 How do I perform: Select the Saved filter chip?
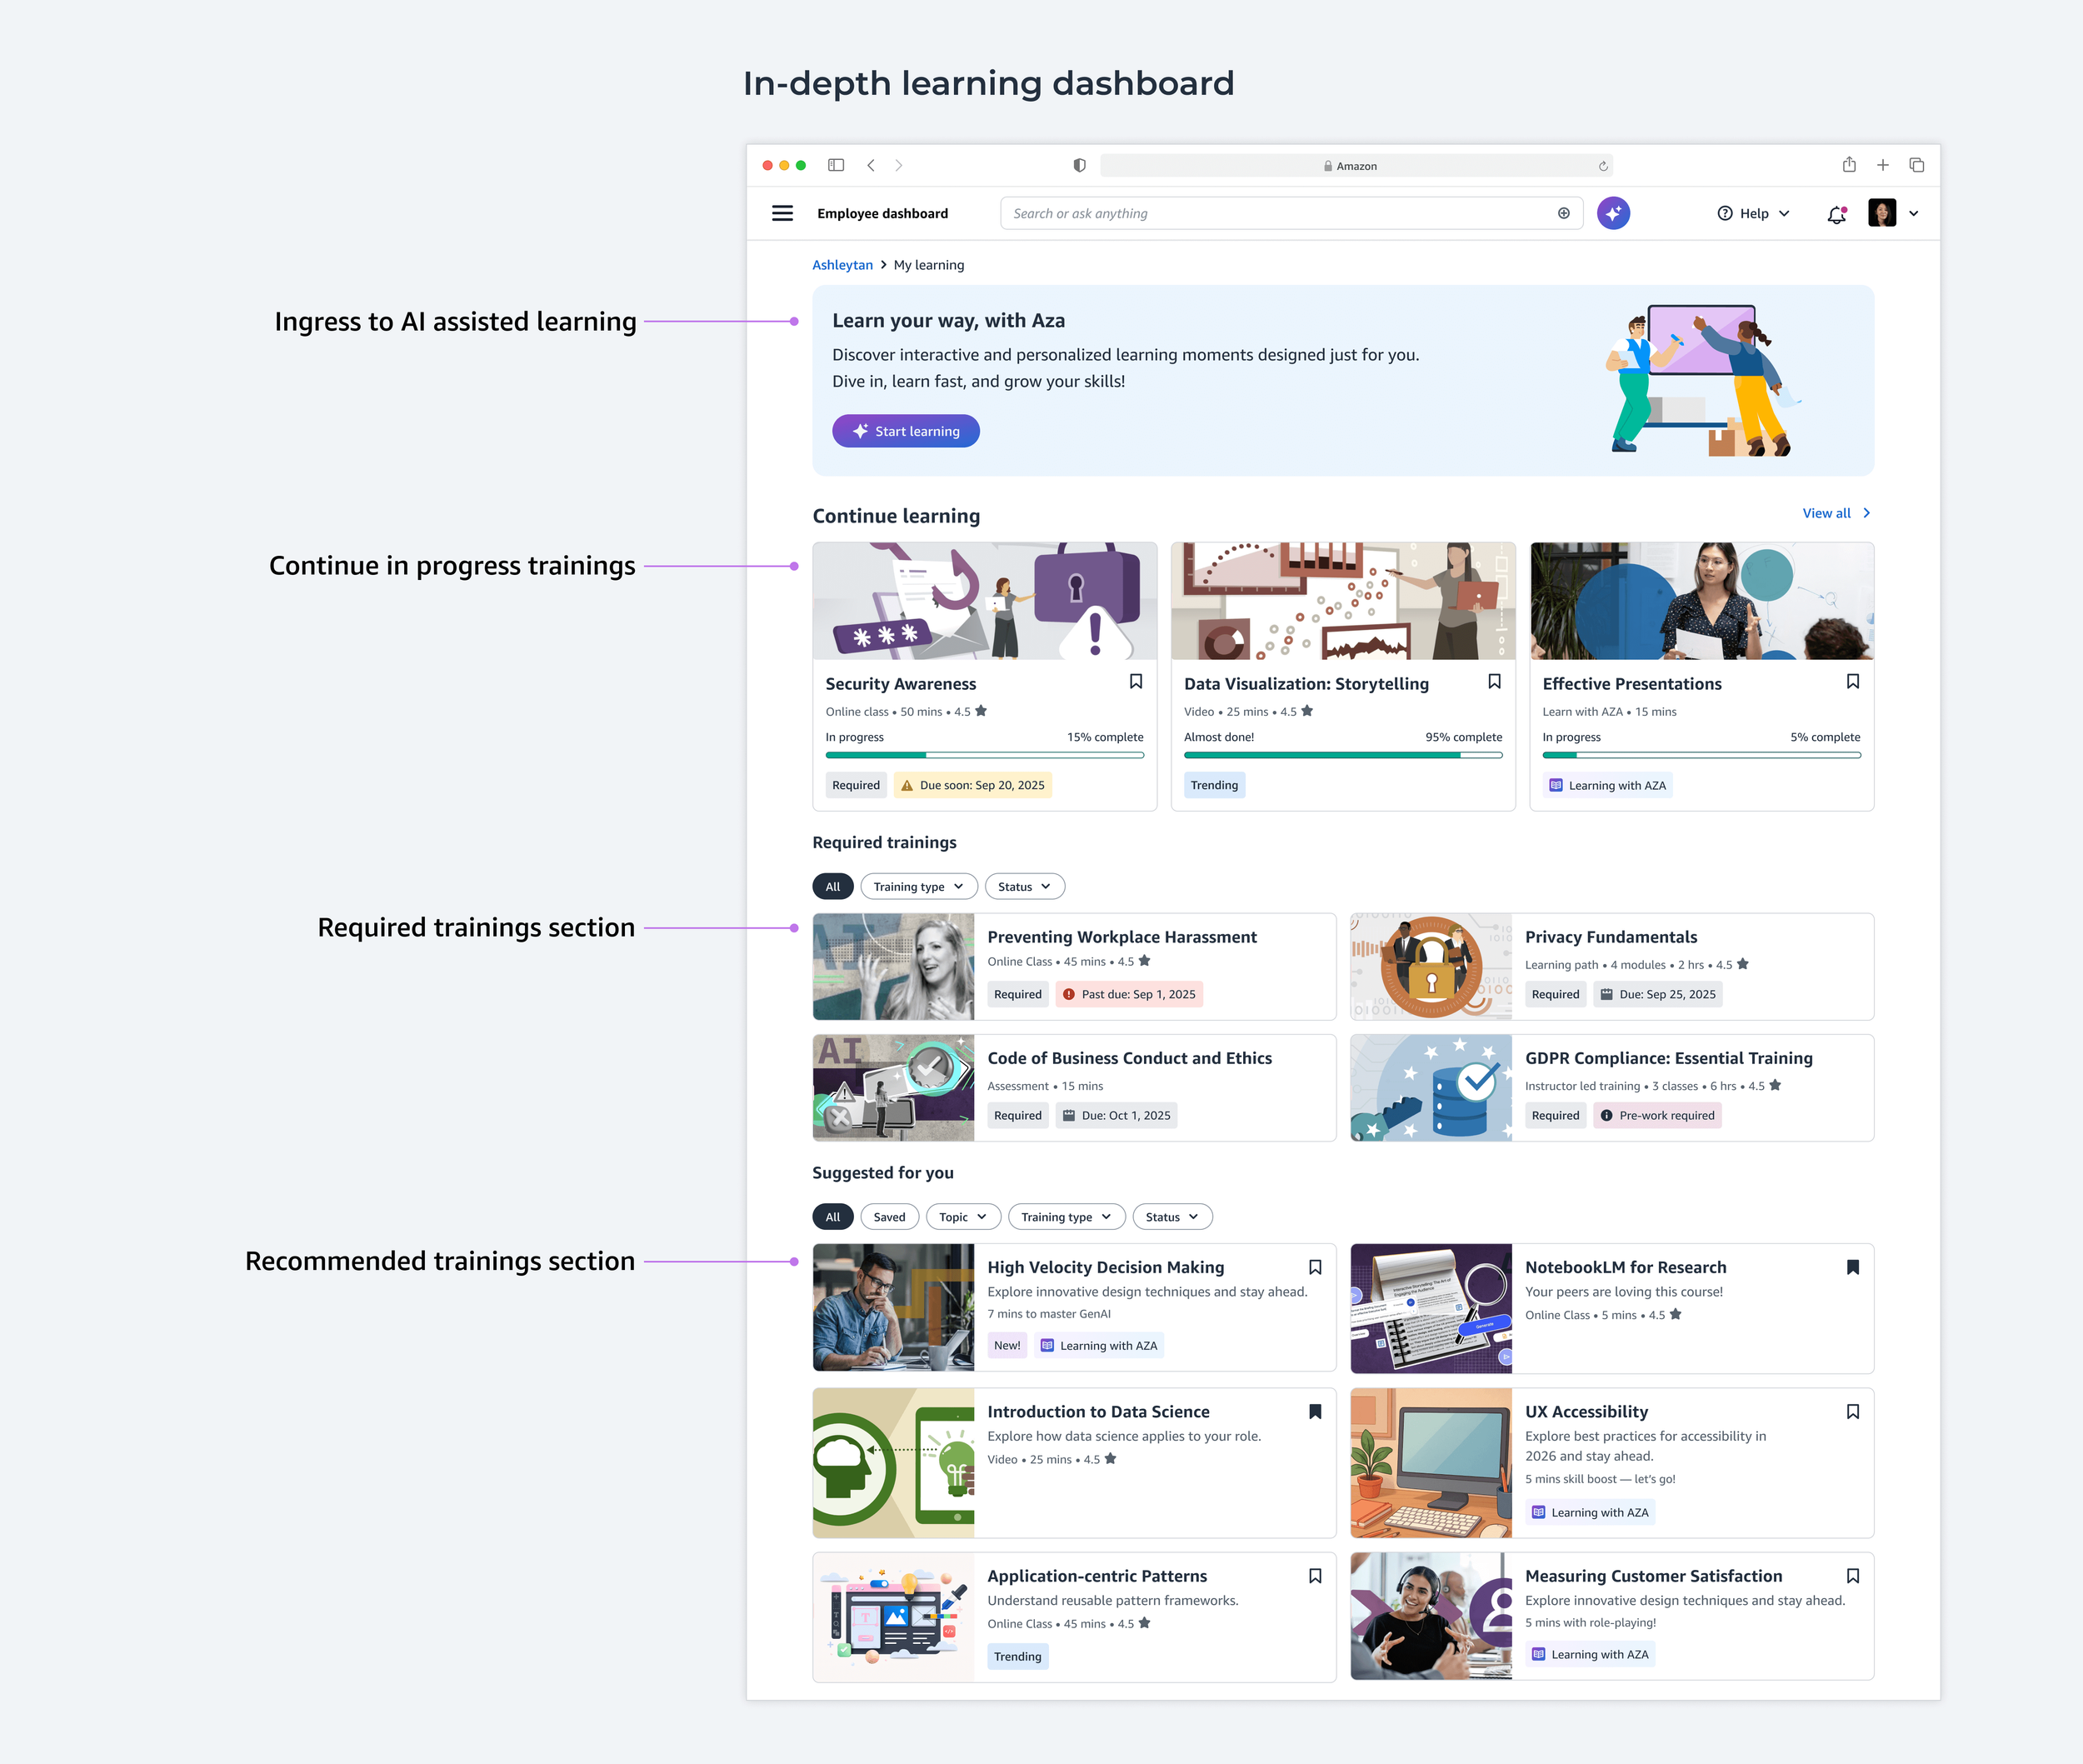888,1217
